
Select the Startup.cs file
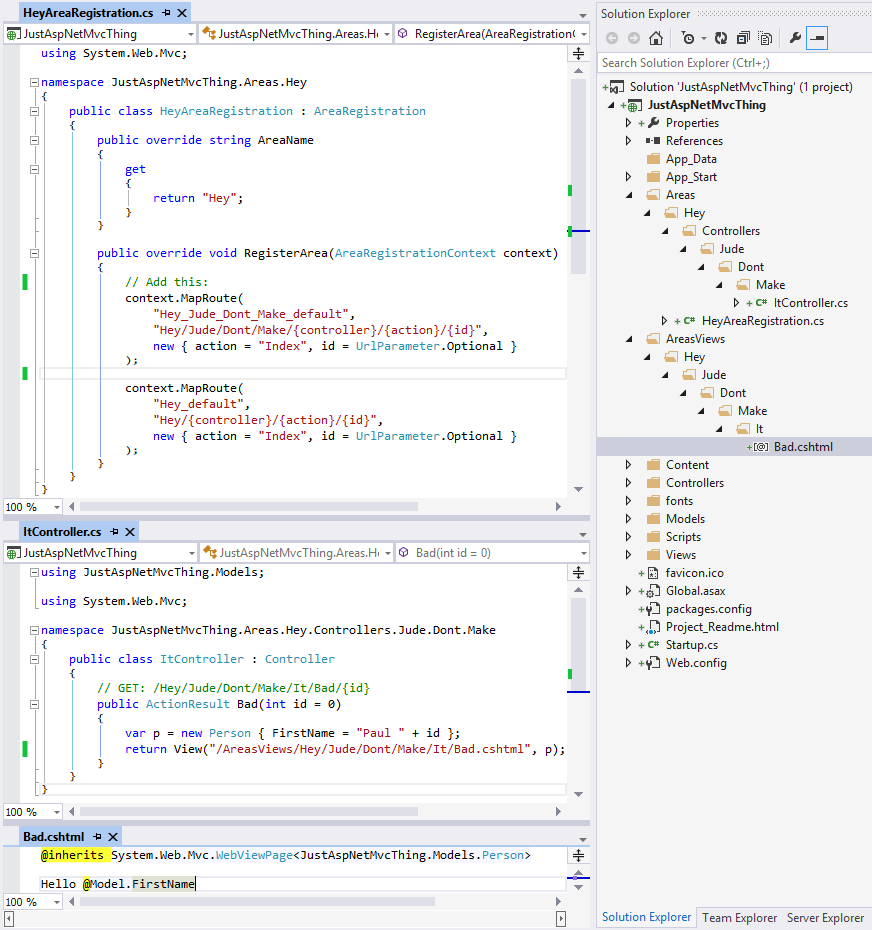click(x=692, y=645)
